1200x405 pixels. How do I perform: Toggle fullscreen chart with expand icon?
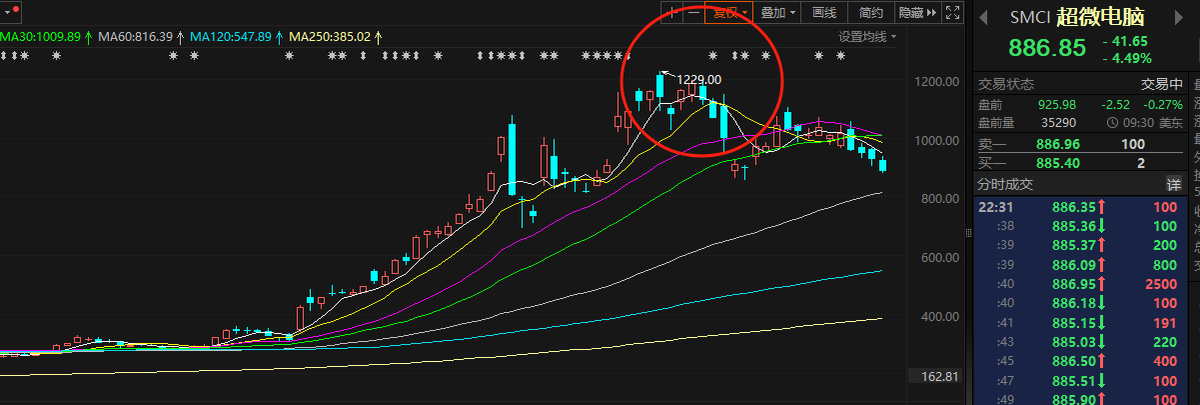[953, 13]
